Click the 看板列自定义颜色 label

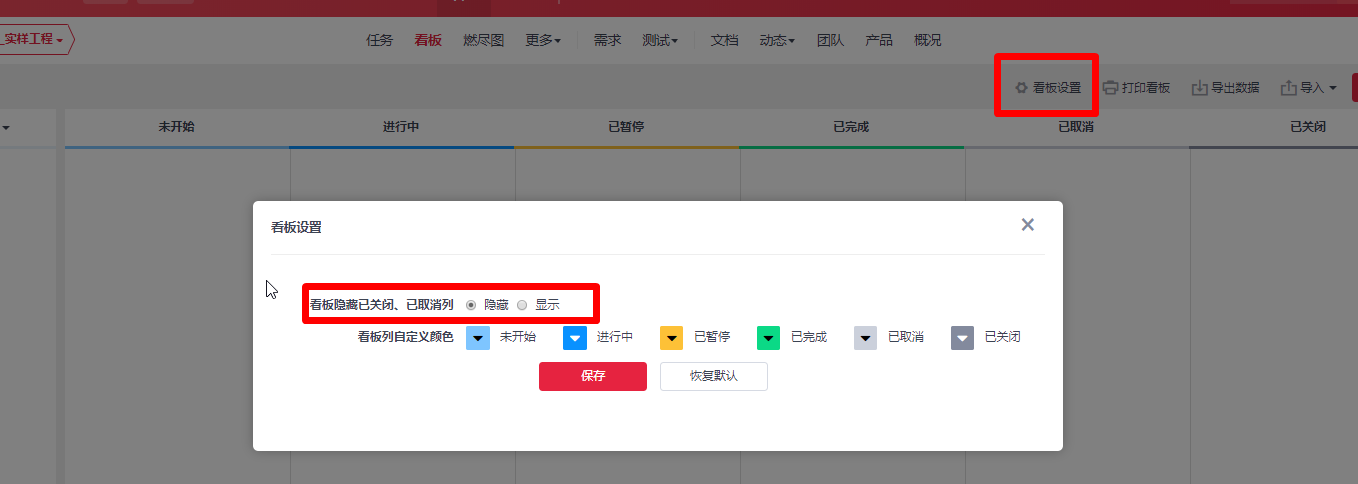pyautogui.click(x=406, y=337)
